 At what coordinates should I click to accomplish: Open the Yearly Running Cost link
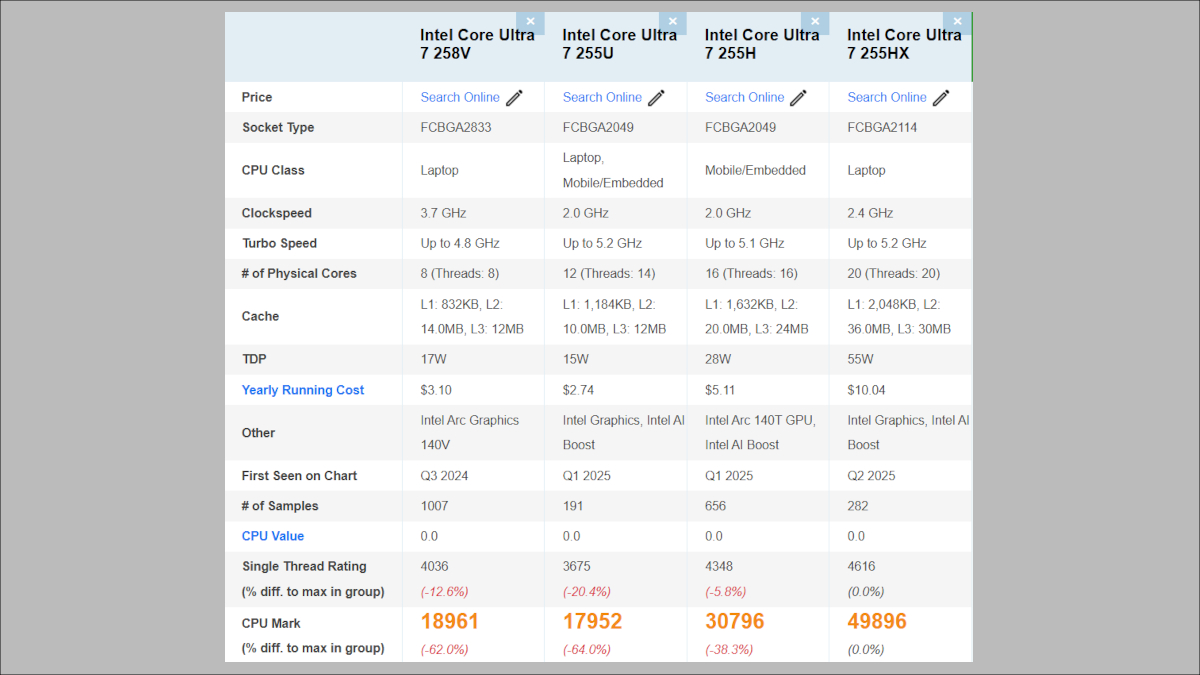tap(303, 390)
